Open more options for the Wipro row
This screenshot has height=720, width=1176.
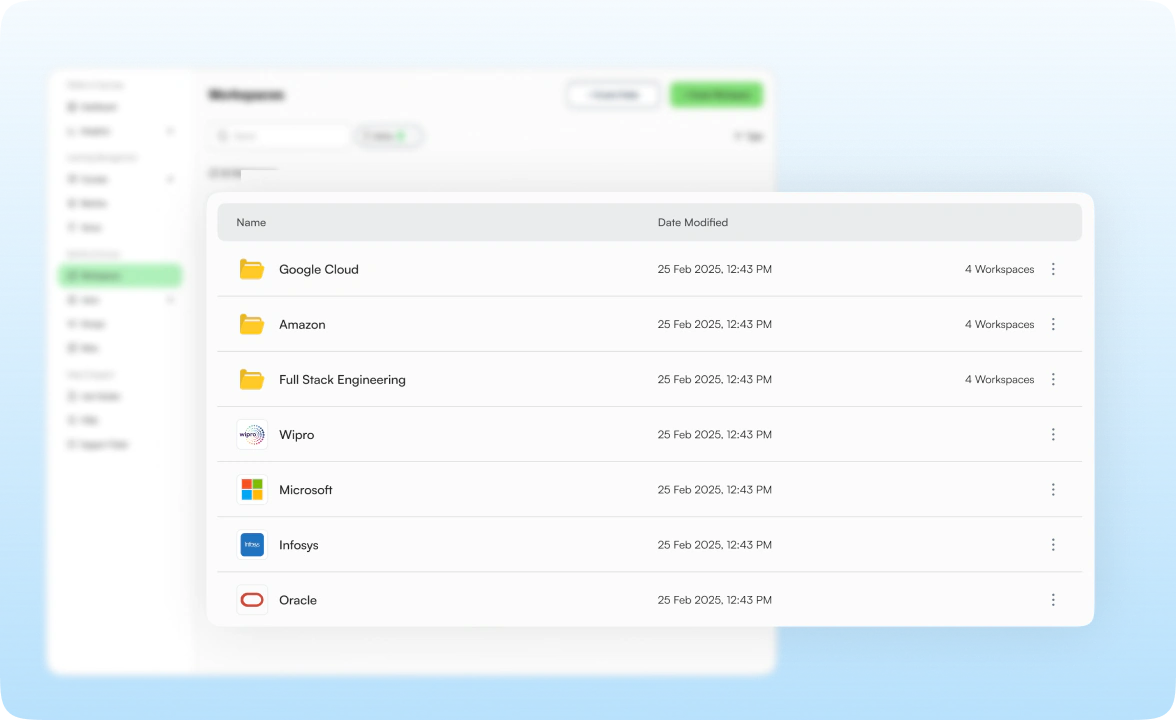coord(1053,434)
